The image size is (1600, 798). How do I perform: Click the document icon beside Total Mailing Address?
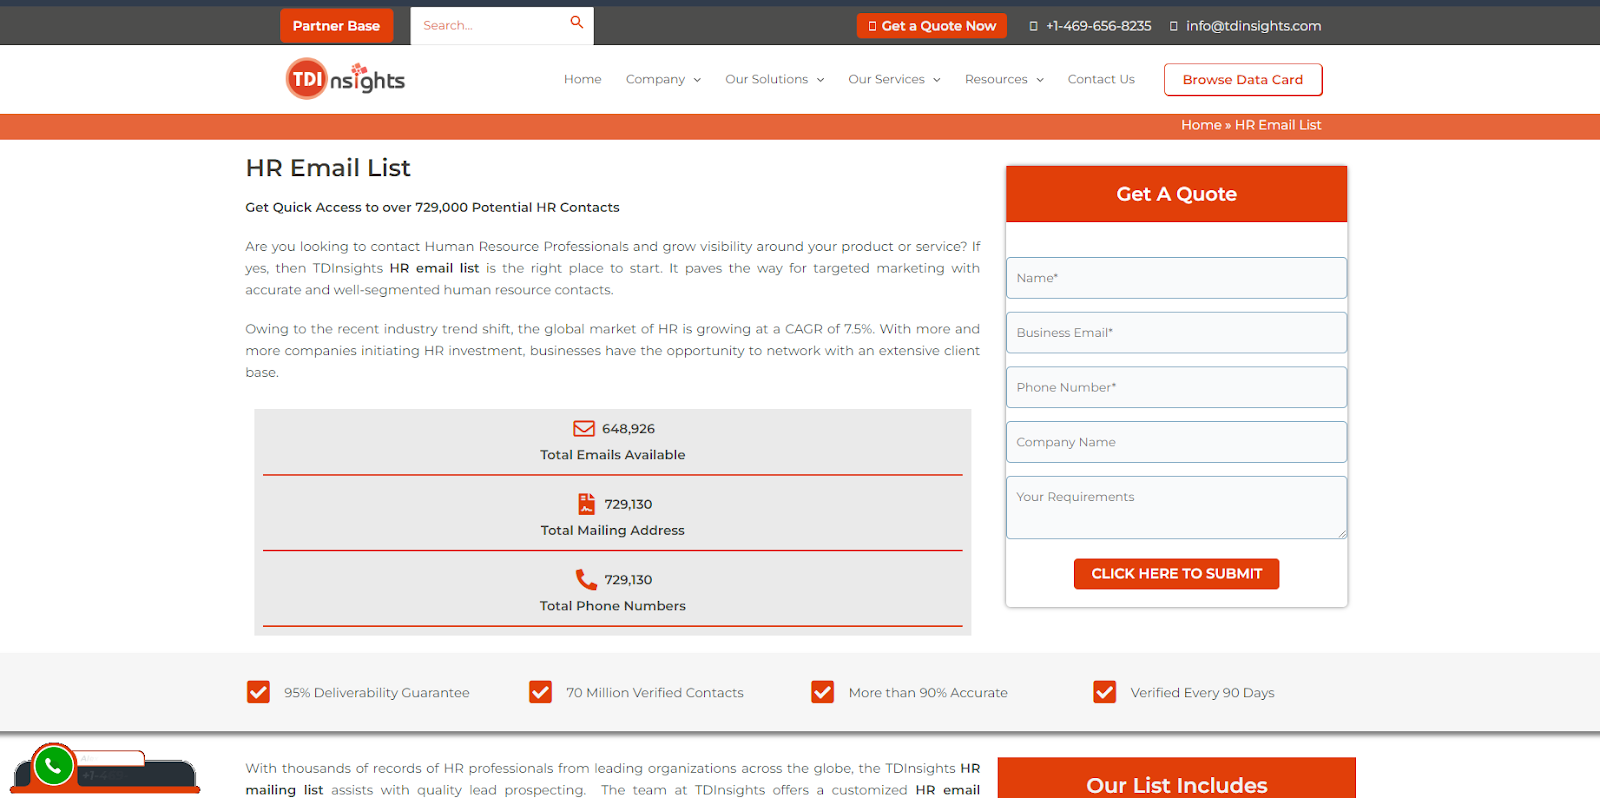click(586, 504)
